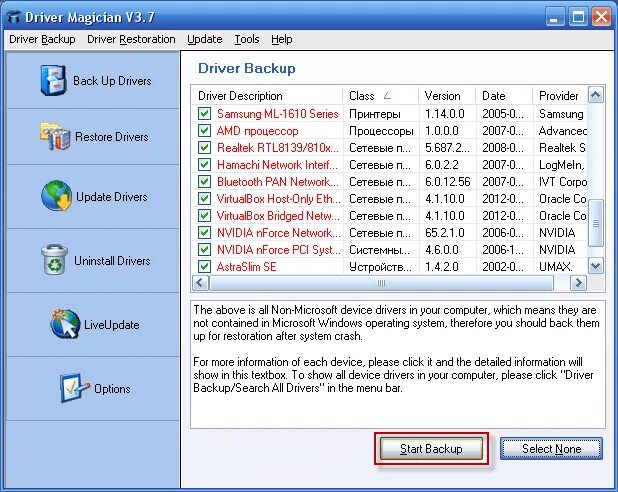Open the Options label in sidebar

(112, 389)
